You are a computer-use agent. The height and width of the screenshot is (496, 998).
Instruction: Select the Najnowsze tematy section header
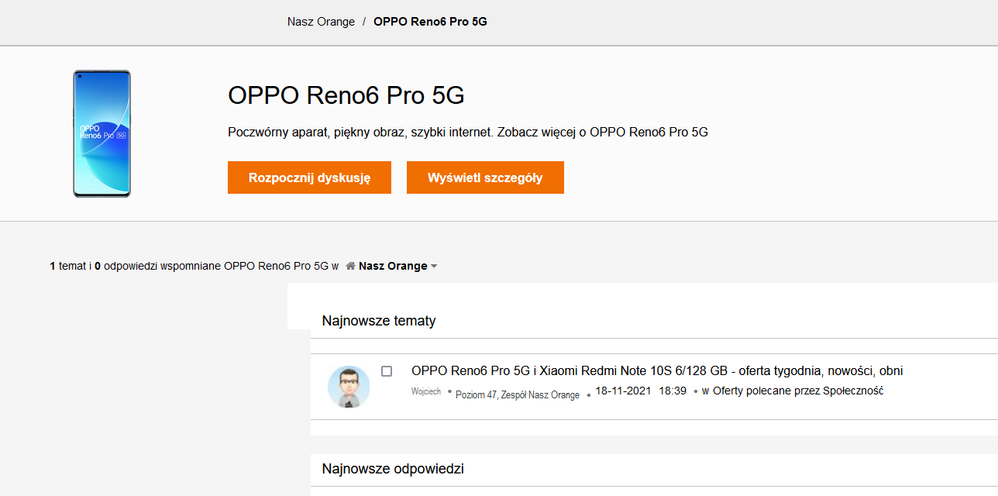tap(379, 321)
